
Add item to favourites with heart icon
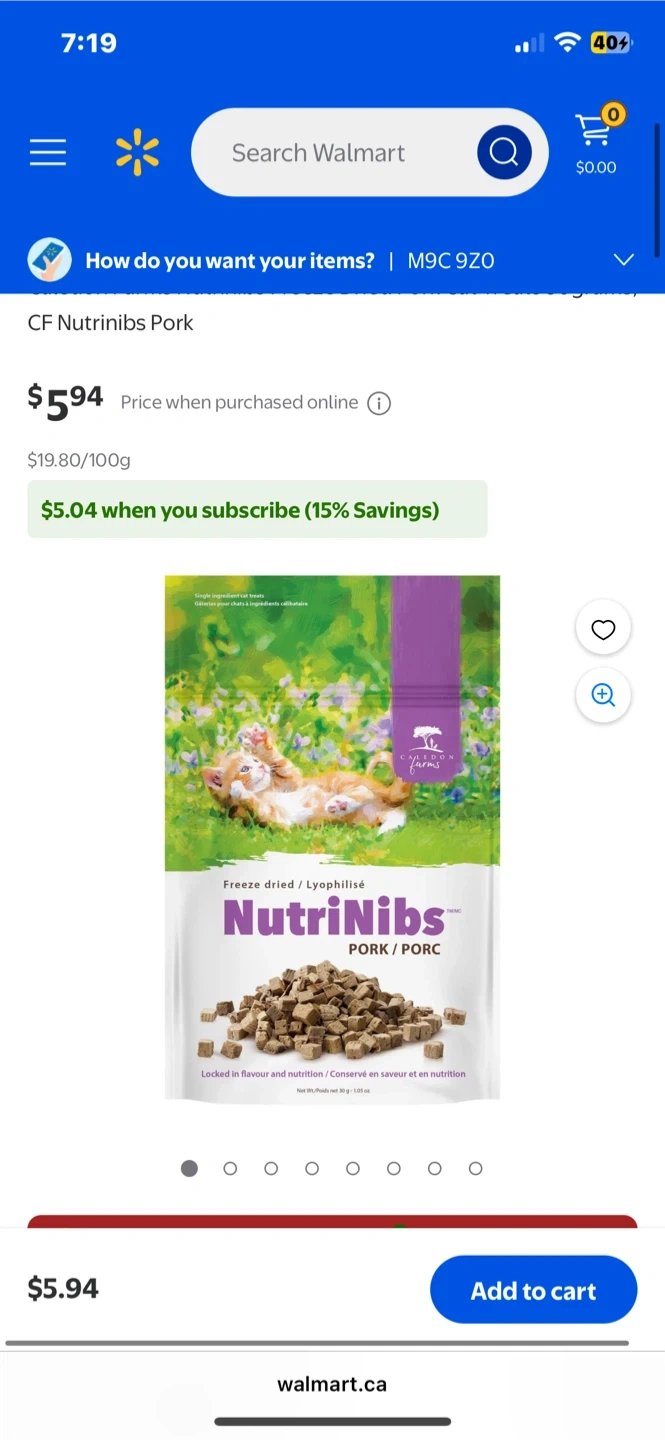click(603, 629)
